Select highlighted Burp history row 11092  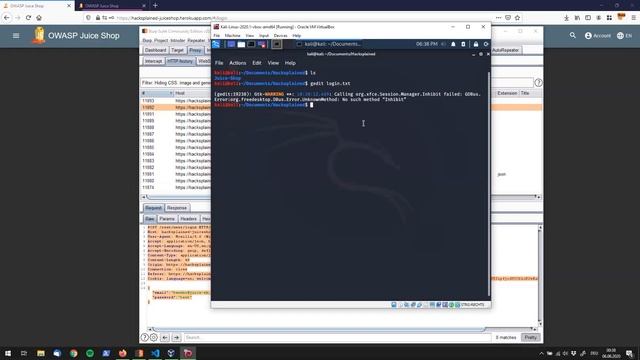tap(176, 107)
